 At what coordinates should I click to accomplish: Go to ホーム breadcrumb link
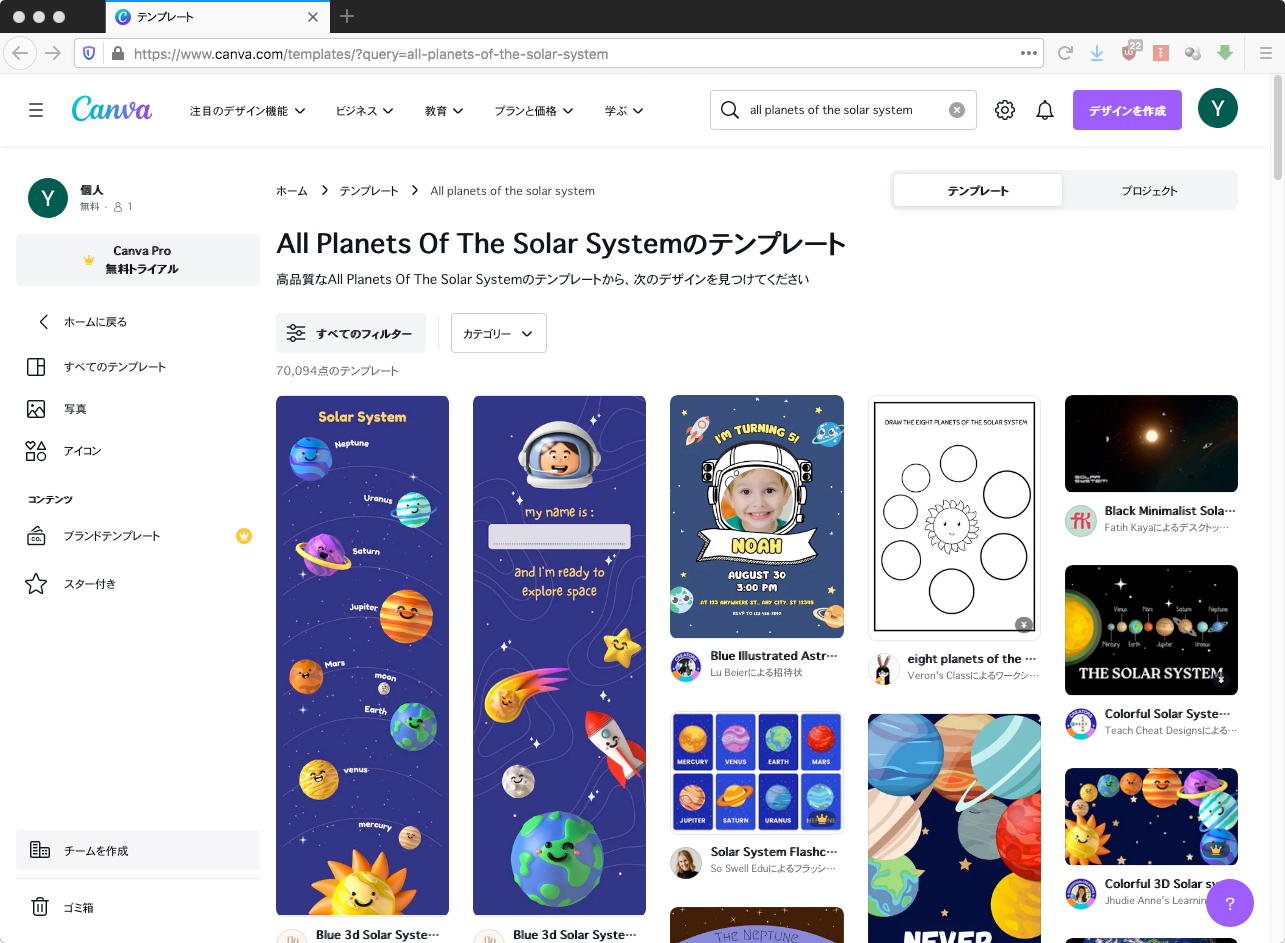292,190
